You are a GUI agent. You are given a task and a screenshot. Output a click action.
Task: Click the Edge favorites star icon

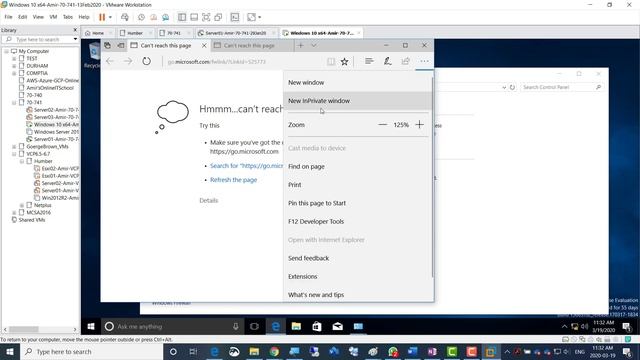click(344, 61)
